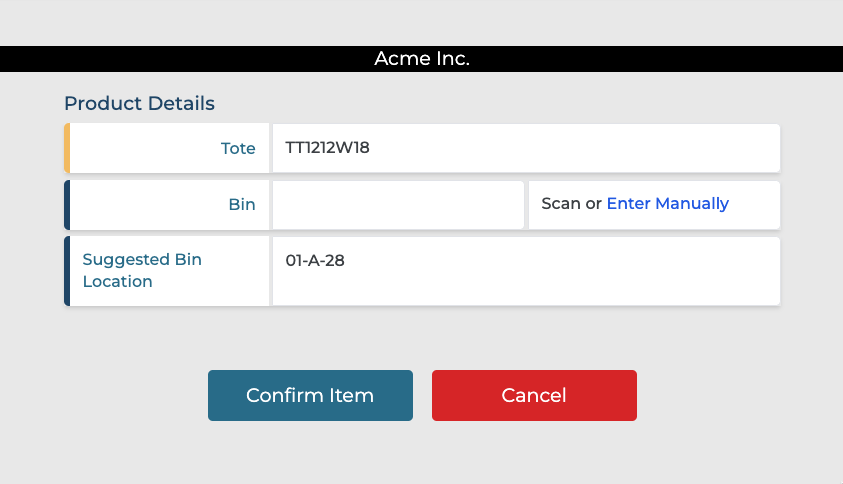Select the Tote value TT1212W18
This screenshot has width=843, height=484.
(x=328, y=148)
